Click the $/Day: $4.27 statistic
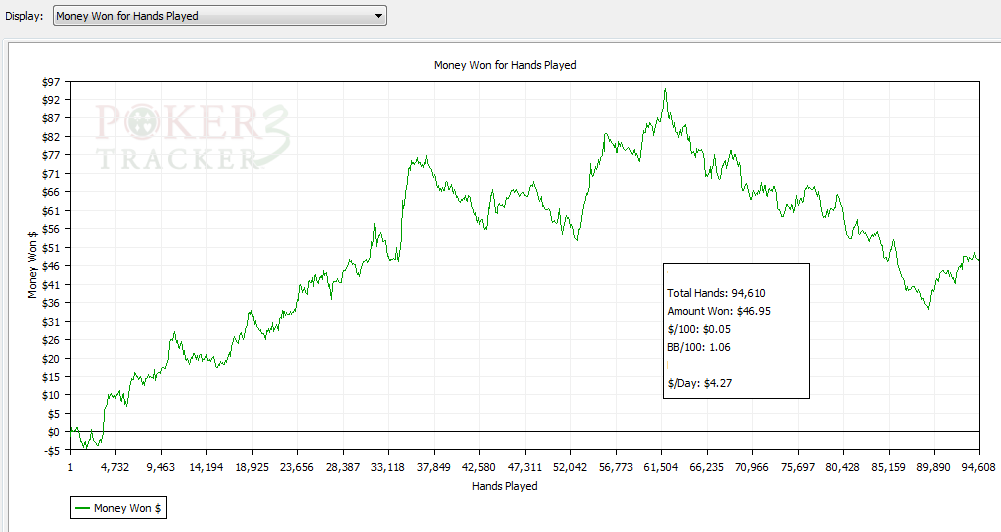This screenshot has height=532, width=1001. (700, 383)
